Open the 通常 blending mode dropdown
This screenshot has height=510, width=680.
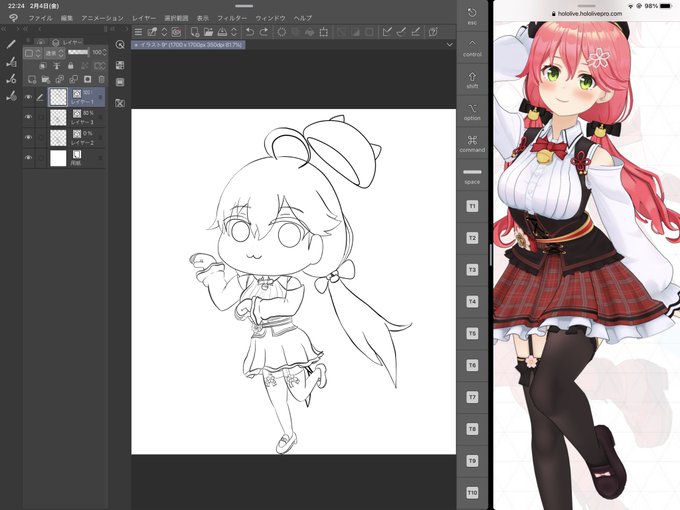click(55, 53)
